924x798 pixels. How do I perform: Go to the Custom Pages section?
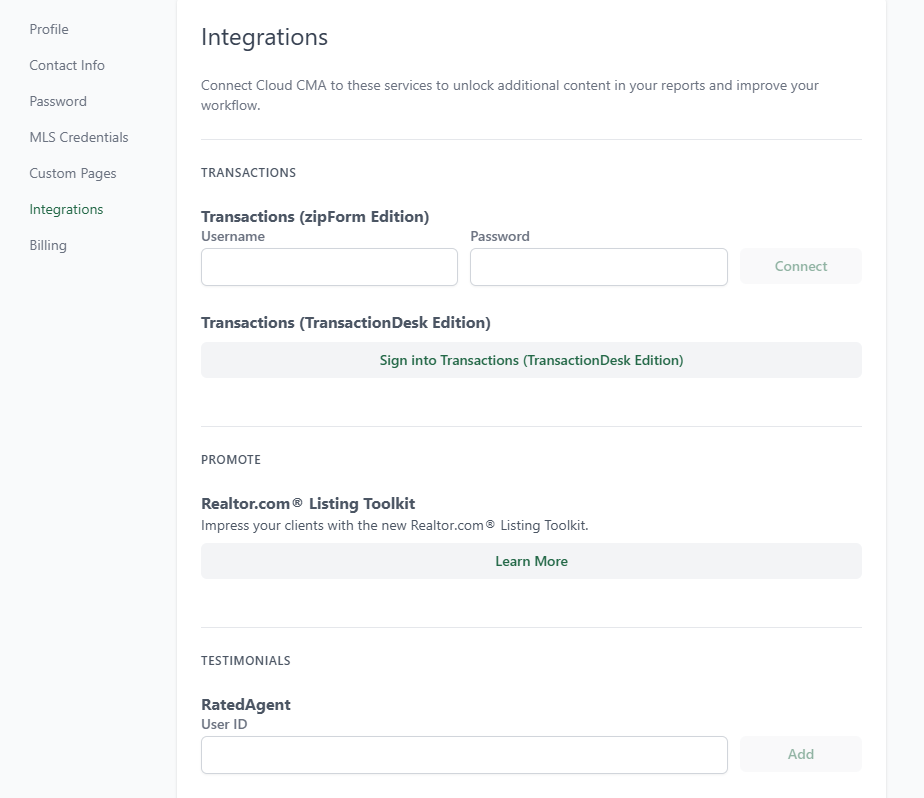click(x=72, y=173)
